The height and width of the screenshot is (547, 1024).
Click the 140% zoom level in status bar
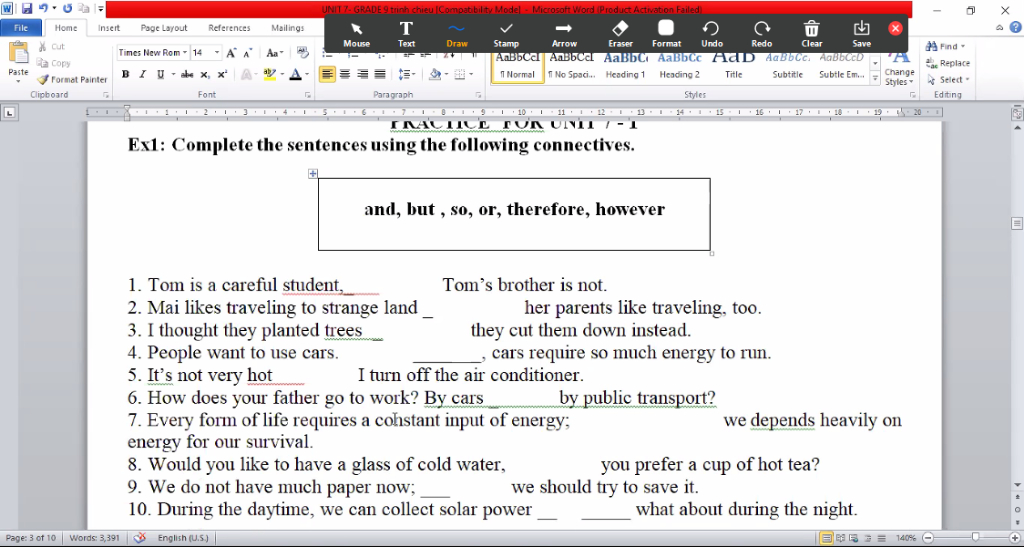906,538
